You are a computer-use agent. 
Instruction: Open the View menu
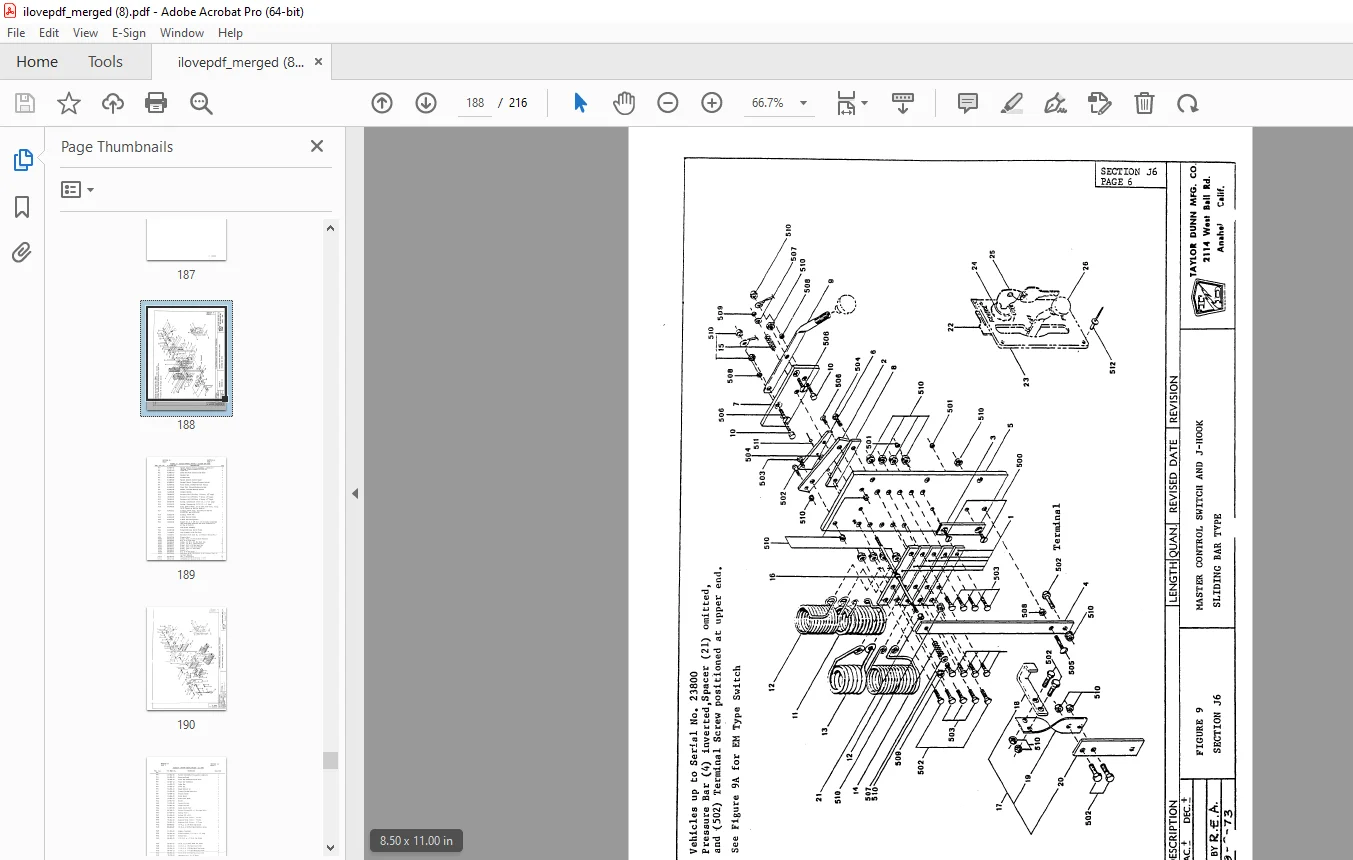pyautogui.click(x=86, y=33)
